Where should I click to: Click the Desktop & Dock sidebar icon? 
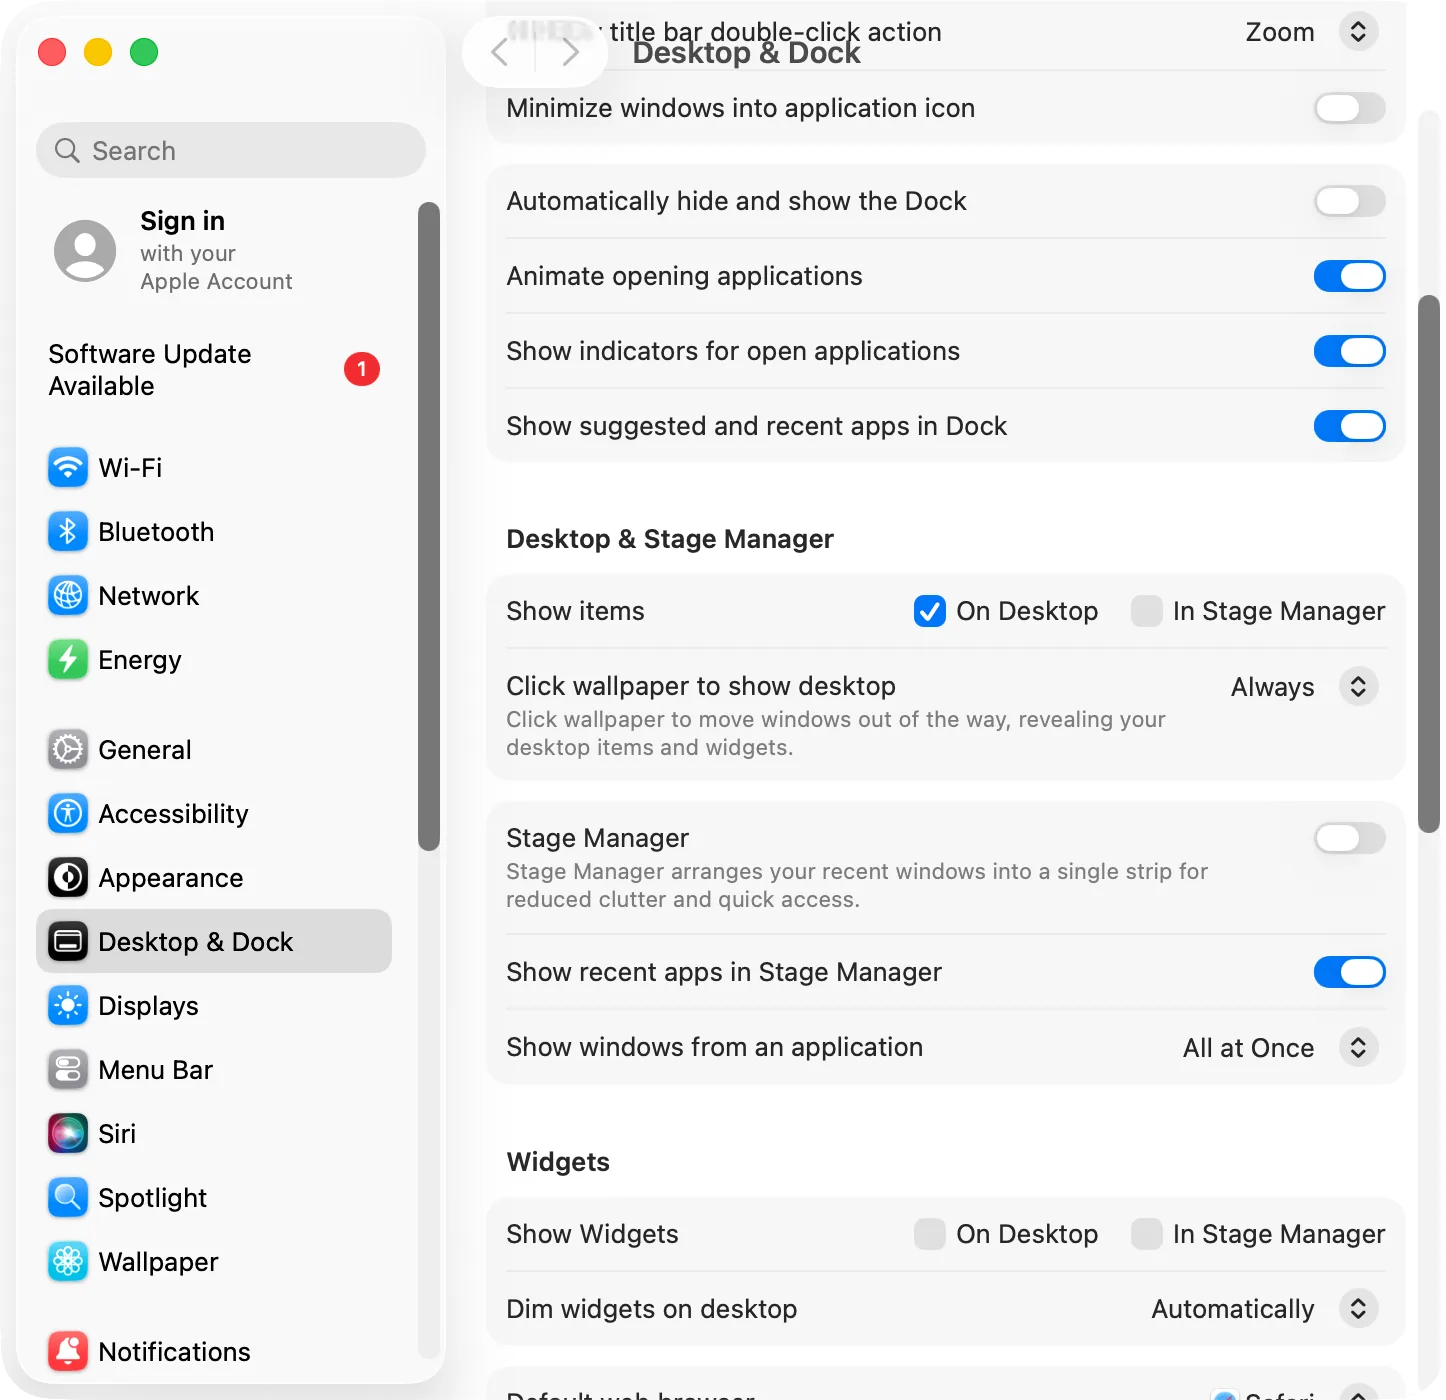[68, 941]
